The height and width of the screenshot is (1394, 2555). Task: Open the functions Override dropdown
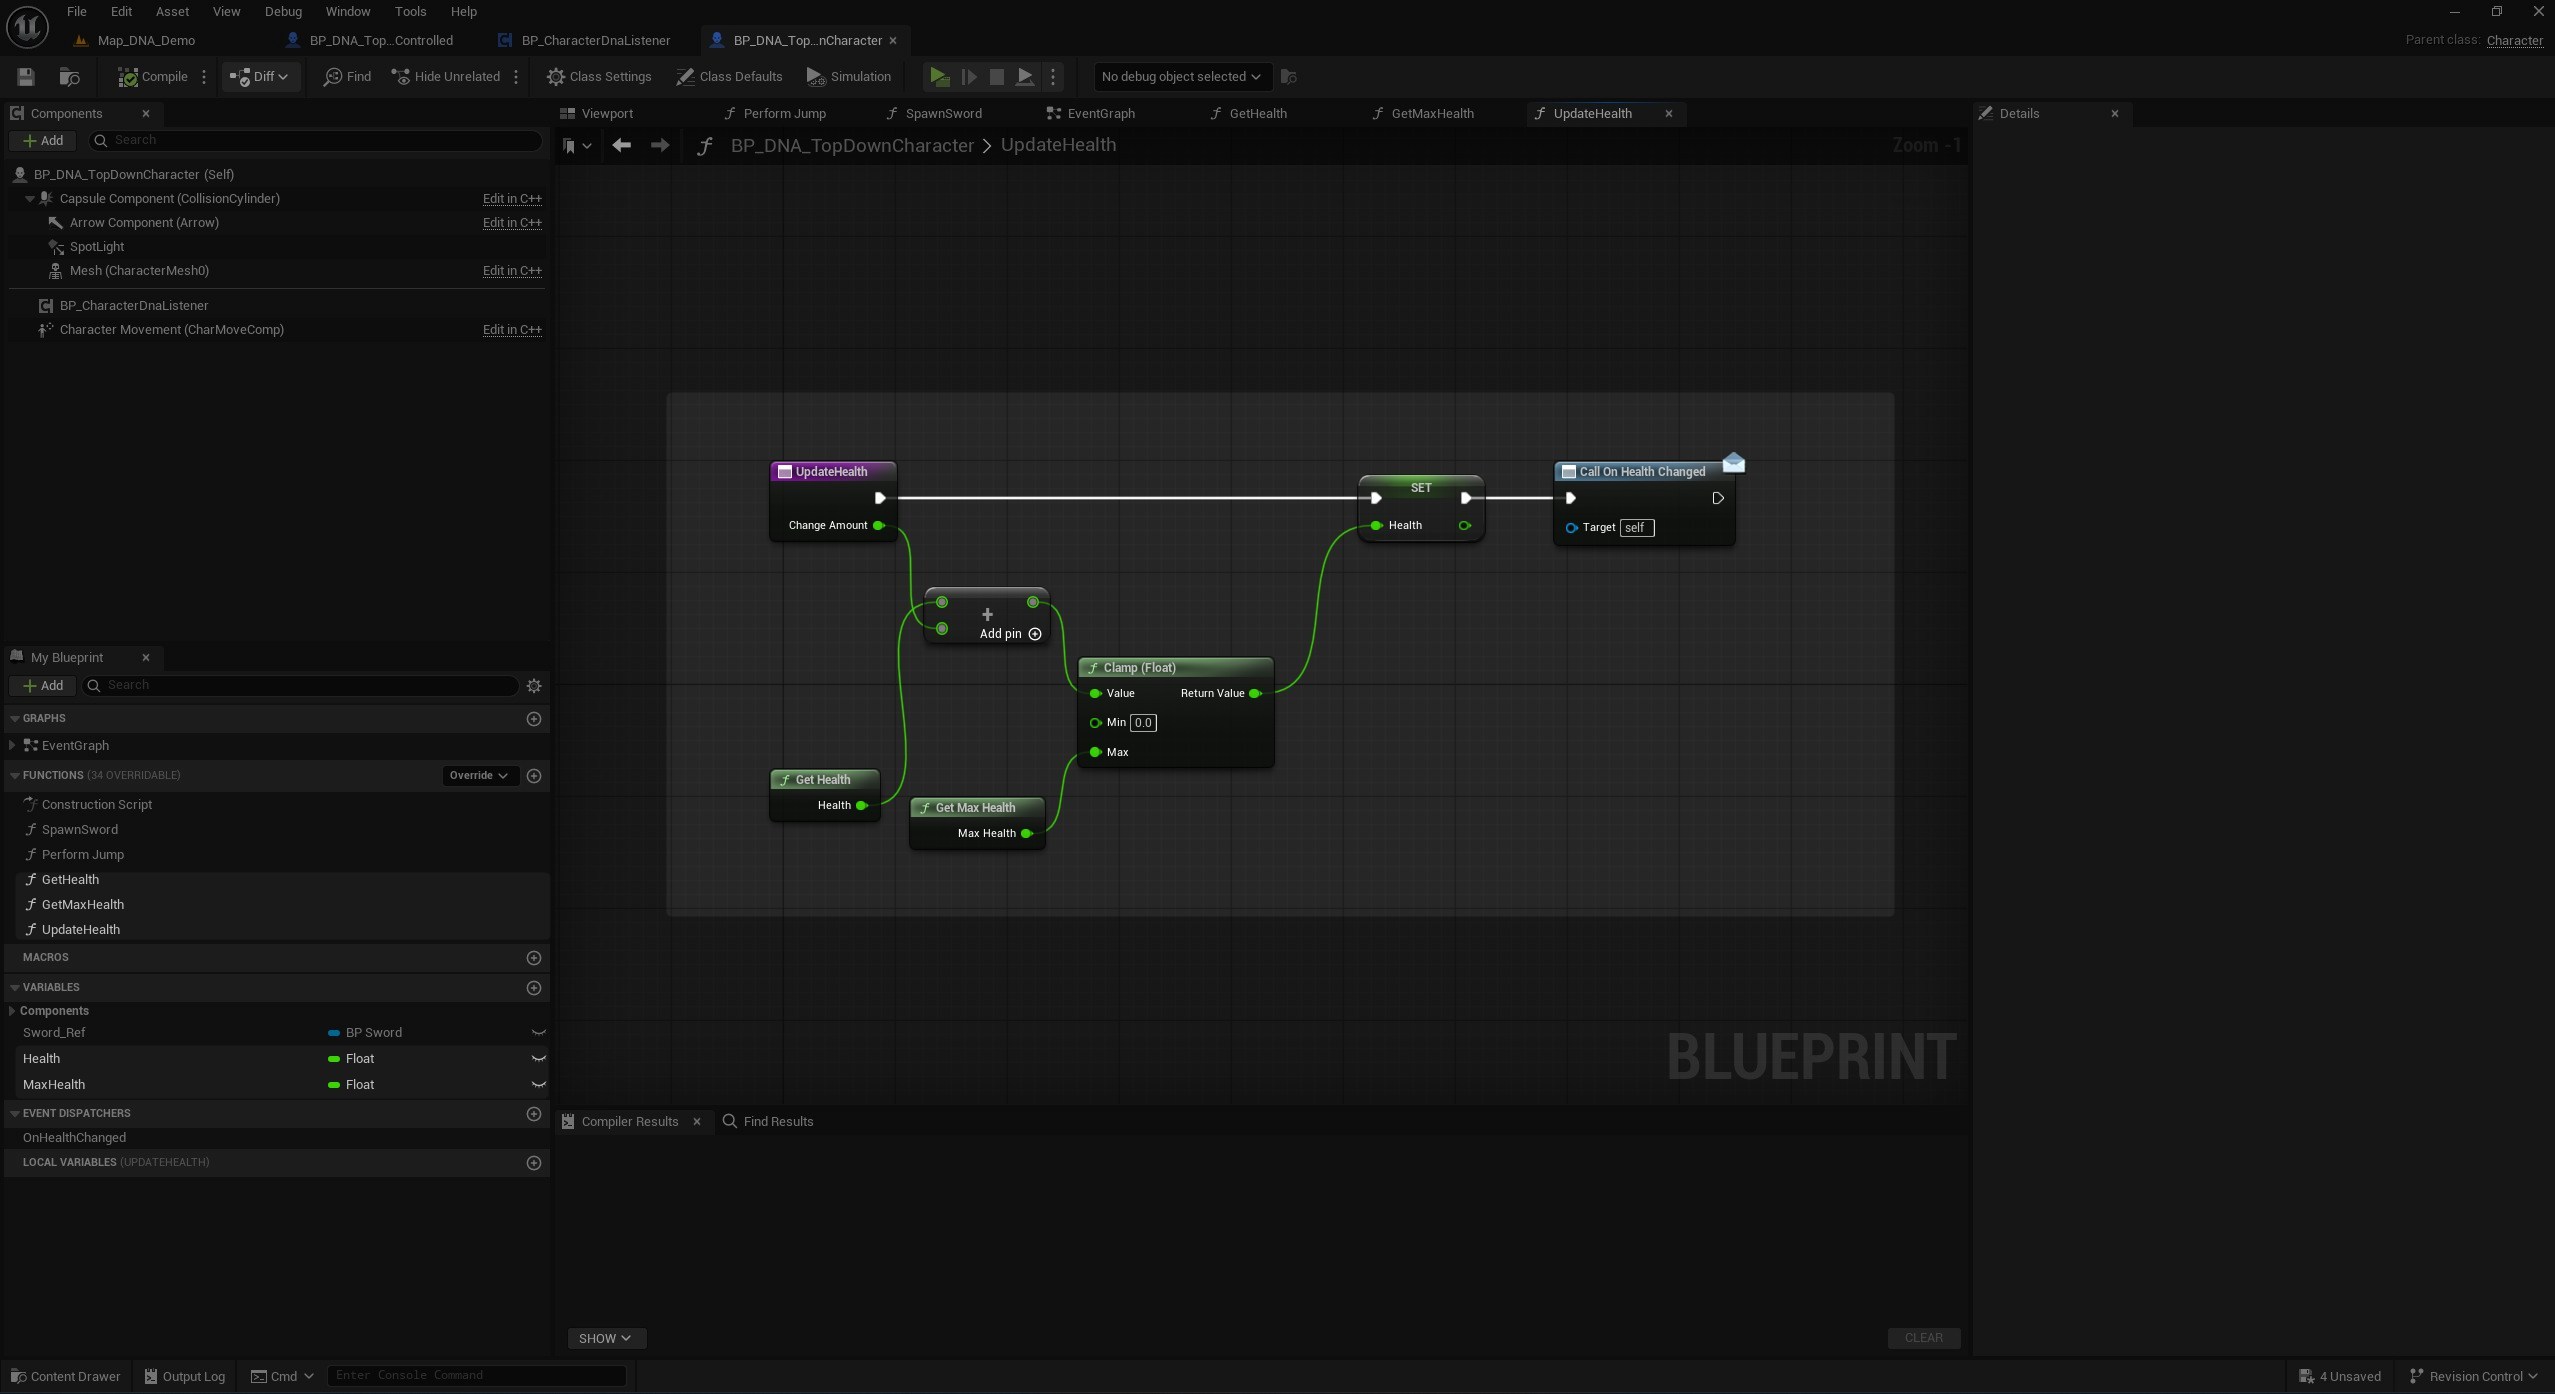(x=479, y=776)
